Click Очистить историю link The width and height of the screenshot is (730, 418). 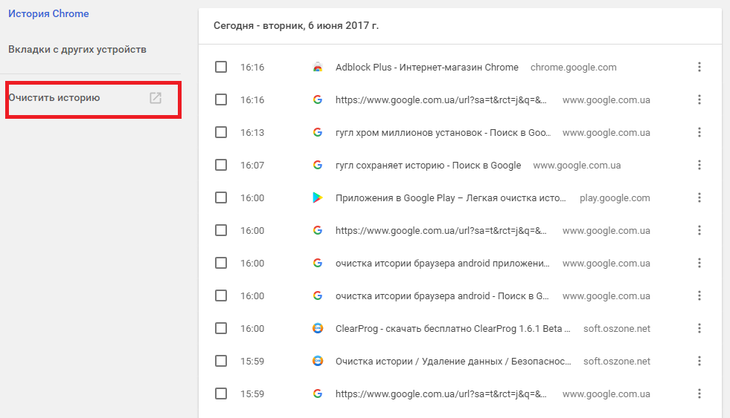point(54,98)
